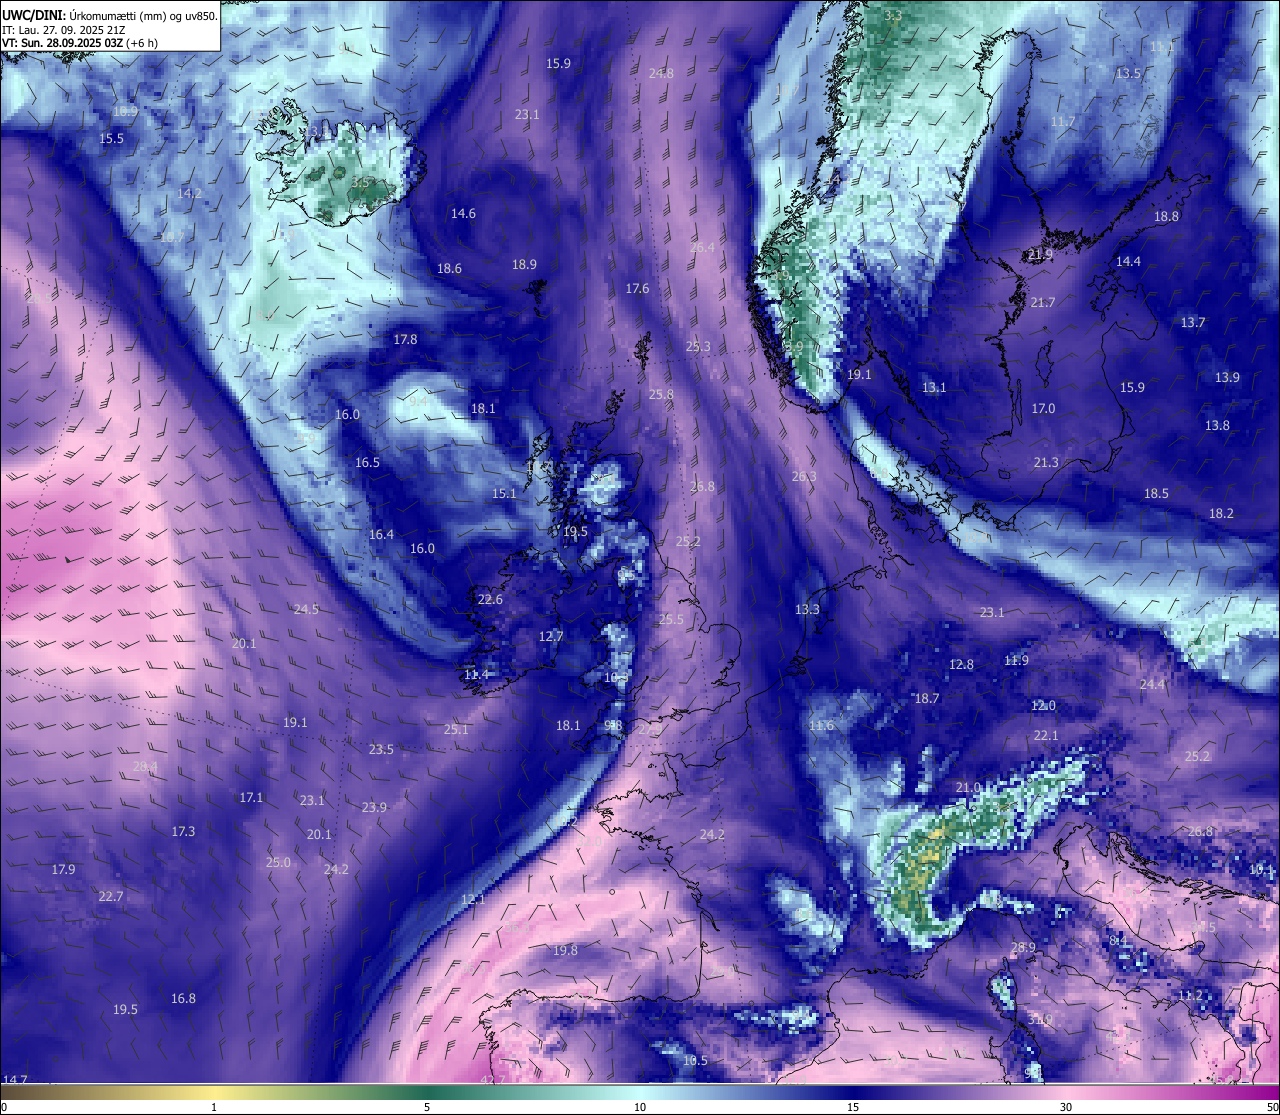
Task: Click the map value '21.0'
Action: click(x=968, y=788)
